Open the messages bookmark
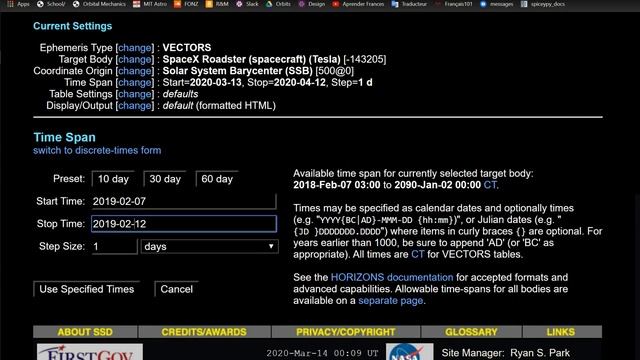The width and height of the screenshot is (640, 360). point(497,4)
